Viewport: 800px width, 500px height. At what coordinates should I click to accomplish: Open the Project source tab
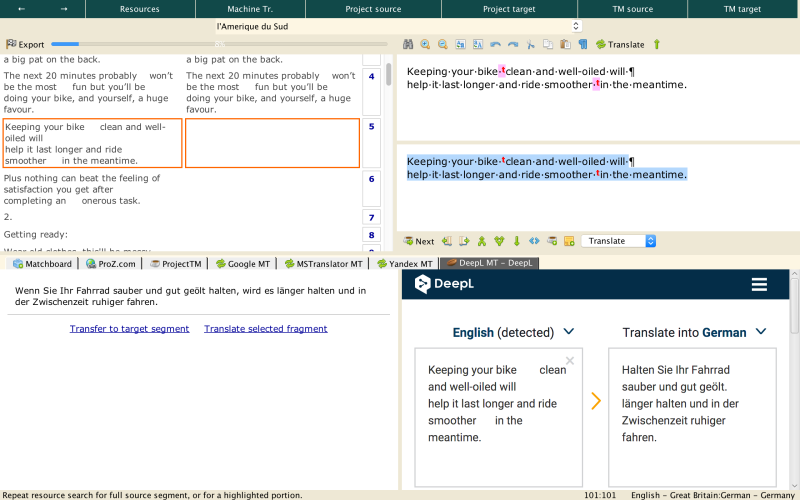(373, 9)
